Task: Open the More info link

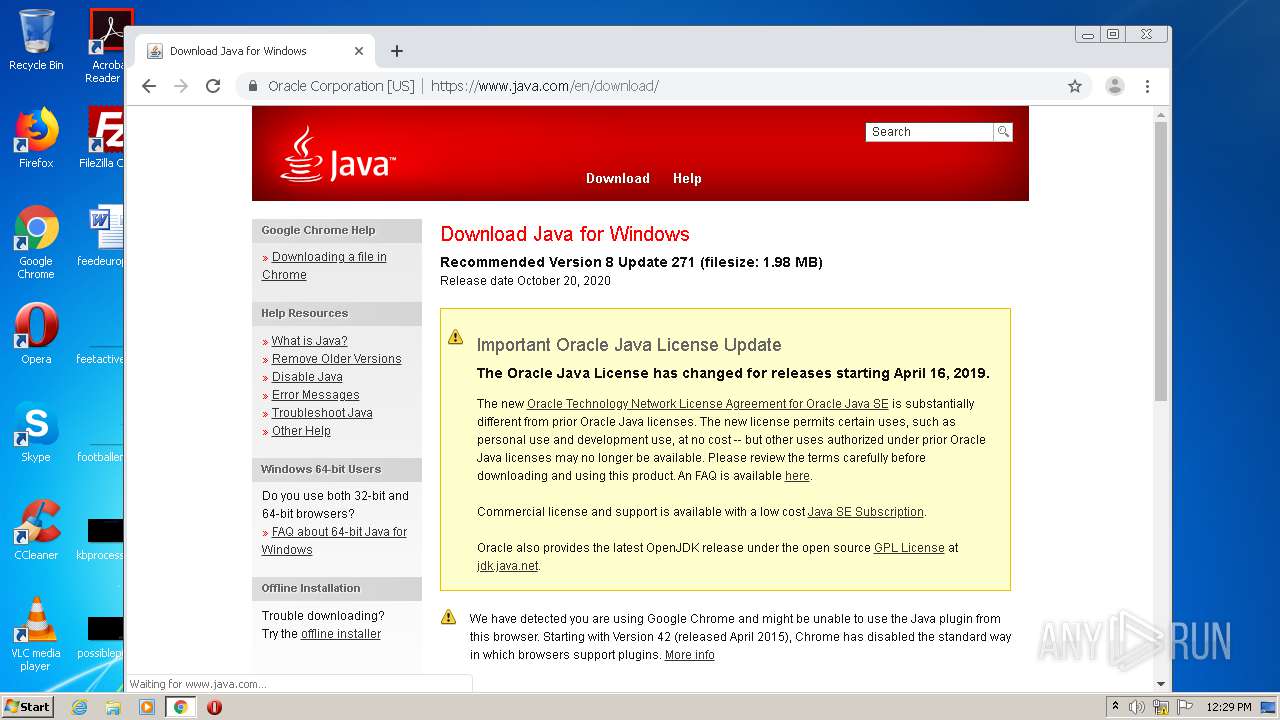Action: click(690, 655)
